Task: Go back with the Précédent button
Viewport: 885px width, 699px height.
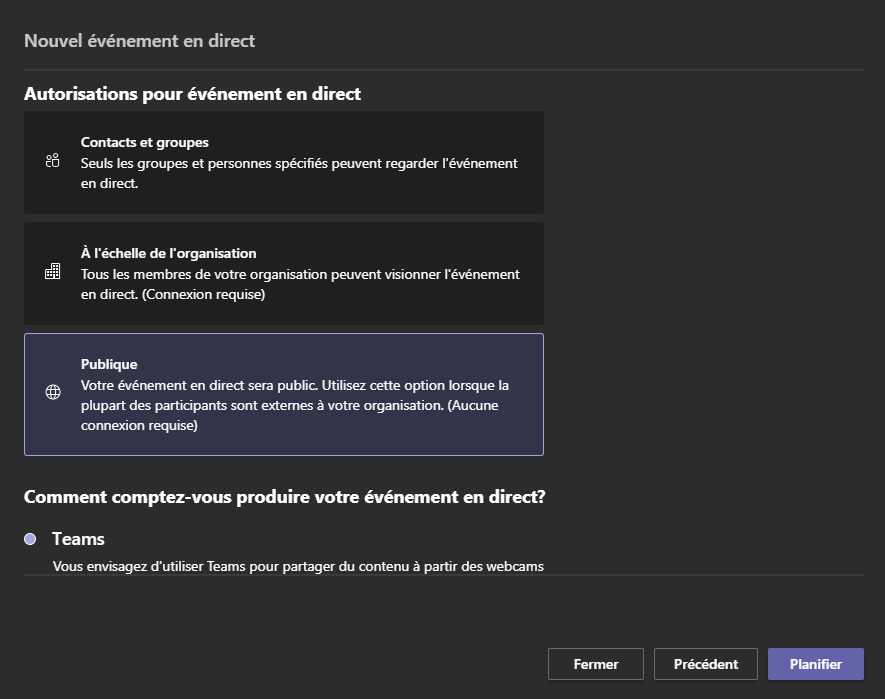Action: pos(706,664)
